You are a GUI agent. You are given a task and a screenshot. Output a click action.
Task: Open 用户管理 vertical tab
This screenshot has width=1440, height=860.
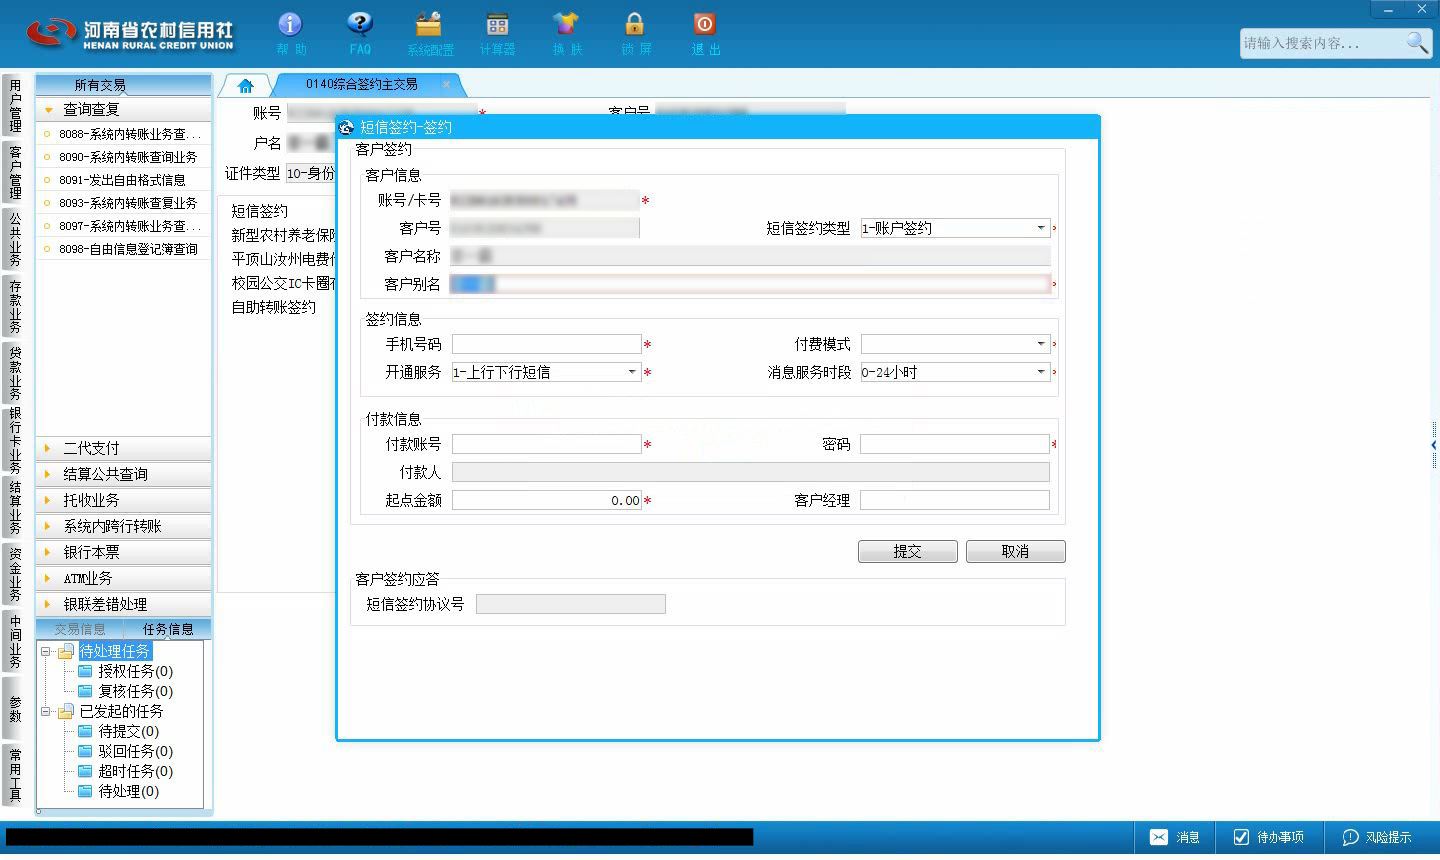click(15, 106)
